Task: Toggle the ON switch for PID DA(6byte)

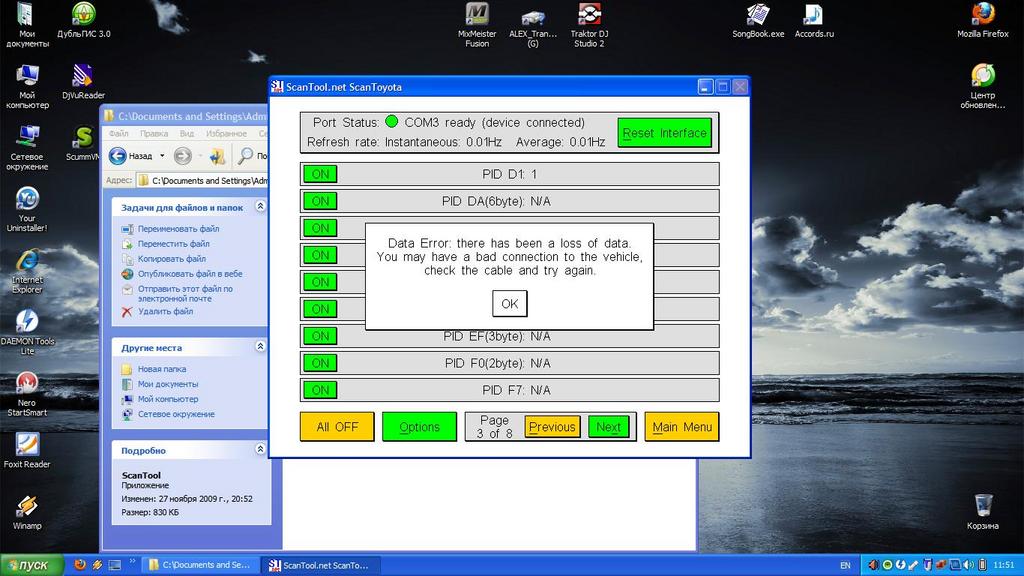Action: tap(320, 201)
